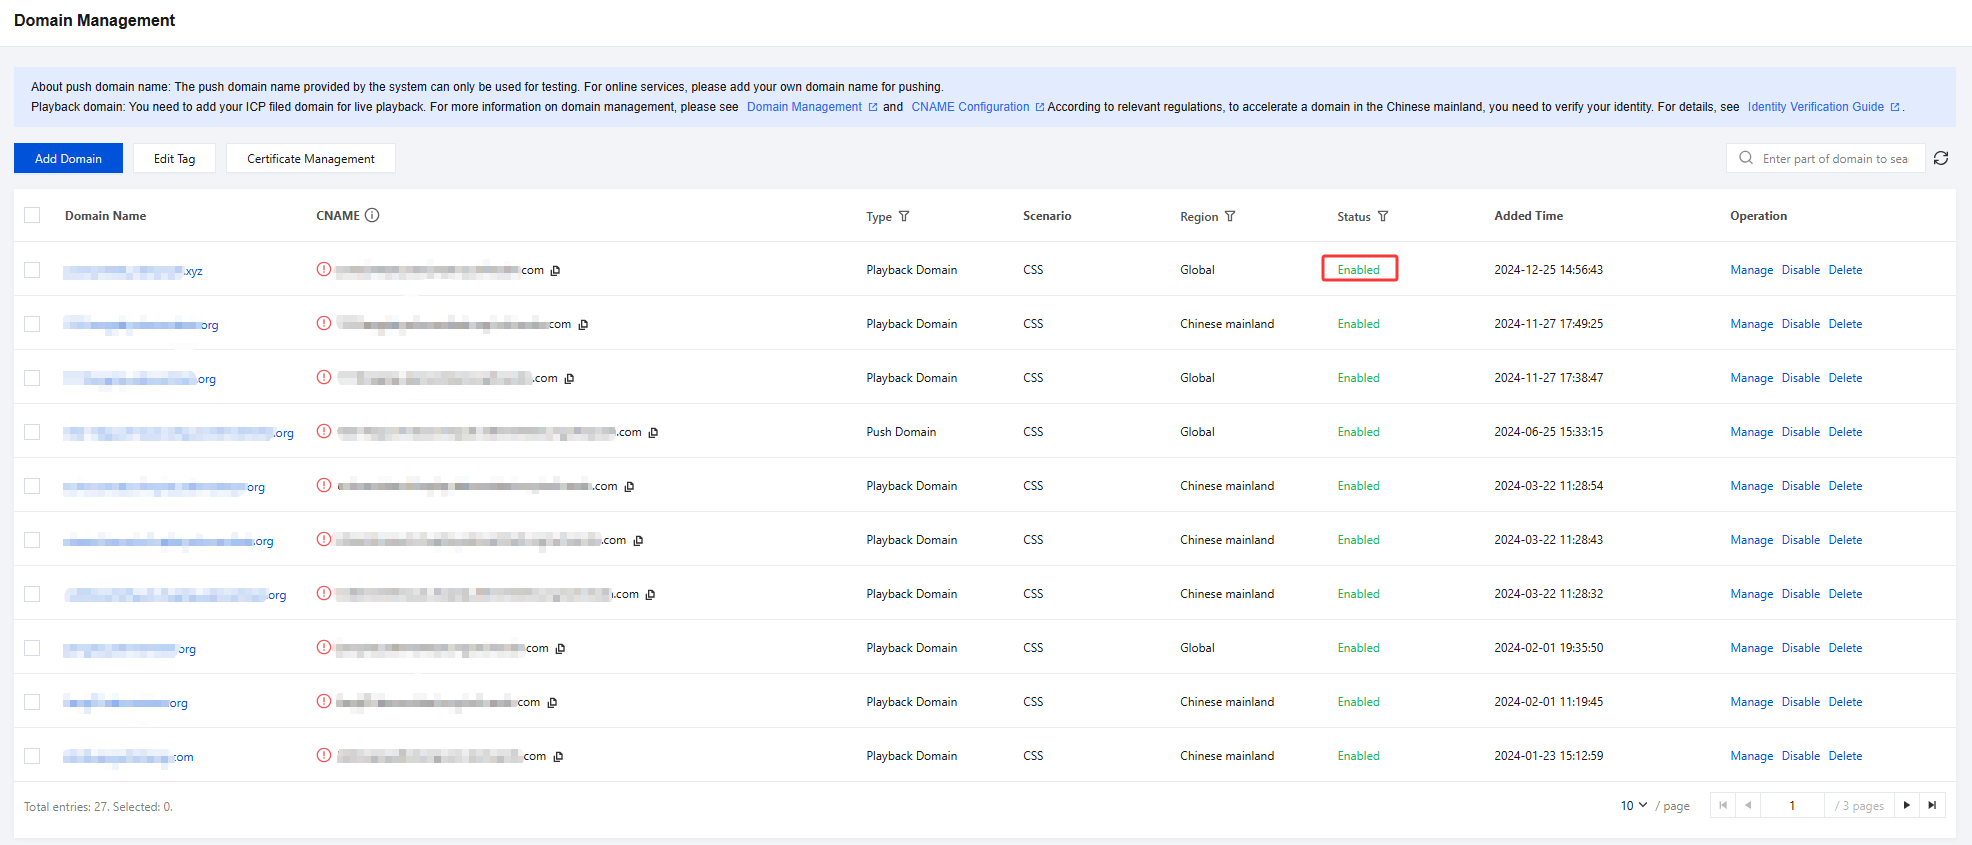Jump to the last page arrow
This screenshot has width=1972, height=845.
click(1932, 805)
